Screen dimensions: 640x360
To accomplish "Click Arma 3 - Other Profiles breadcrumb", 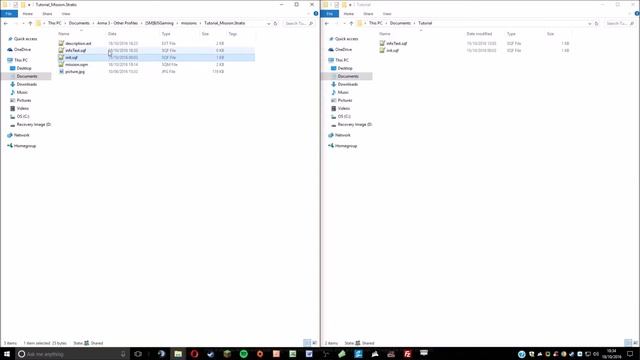I will [x=118, y=23].
